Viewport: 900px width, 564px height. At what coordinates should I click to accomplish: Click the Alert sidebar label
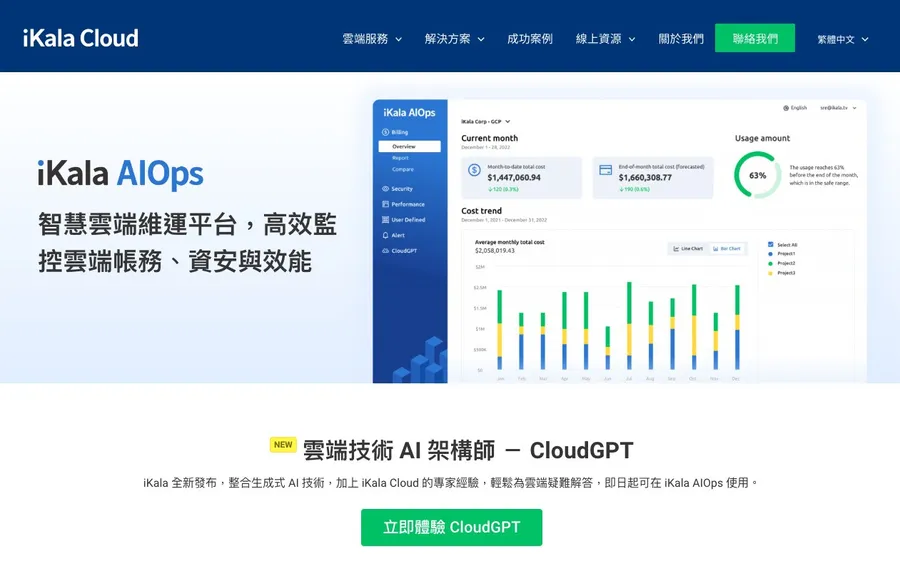(x=398, y=235)
